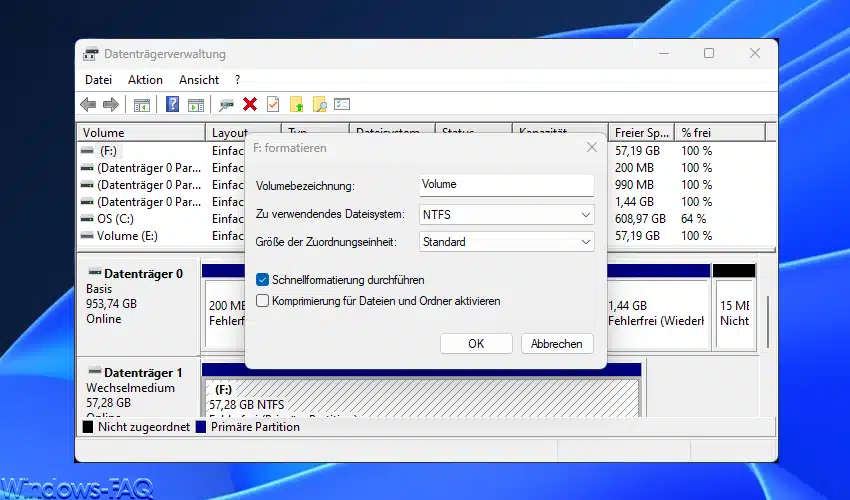Screen dimensions: 850x500
Task: Click Abbrechen to cancel formatting
Action: point(557,344)
